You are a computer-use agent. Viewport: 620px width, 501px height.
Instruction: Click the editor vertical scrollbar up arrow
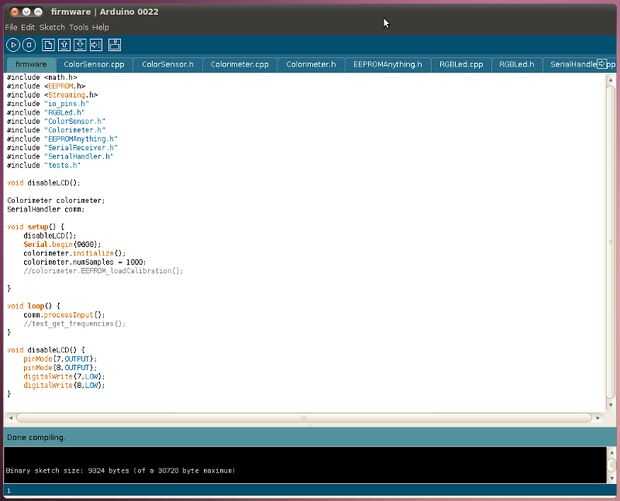click(610, 80)
